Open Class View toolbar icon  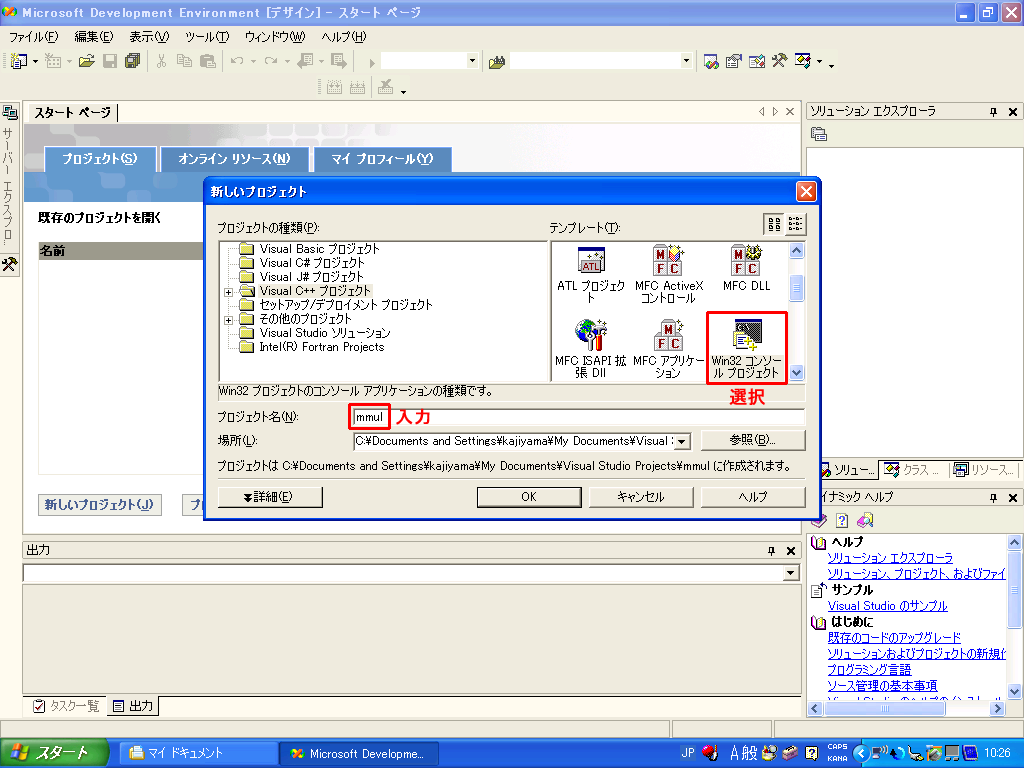pos(803,61)
